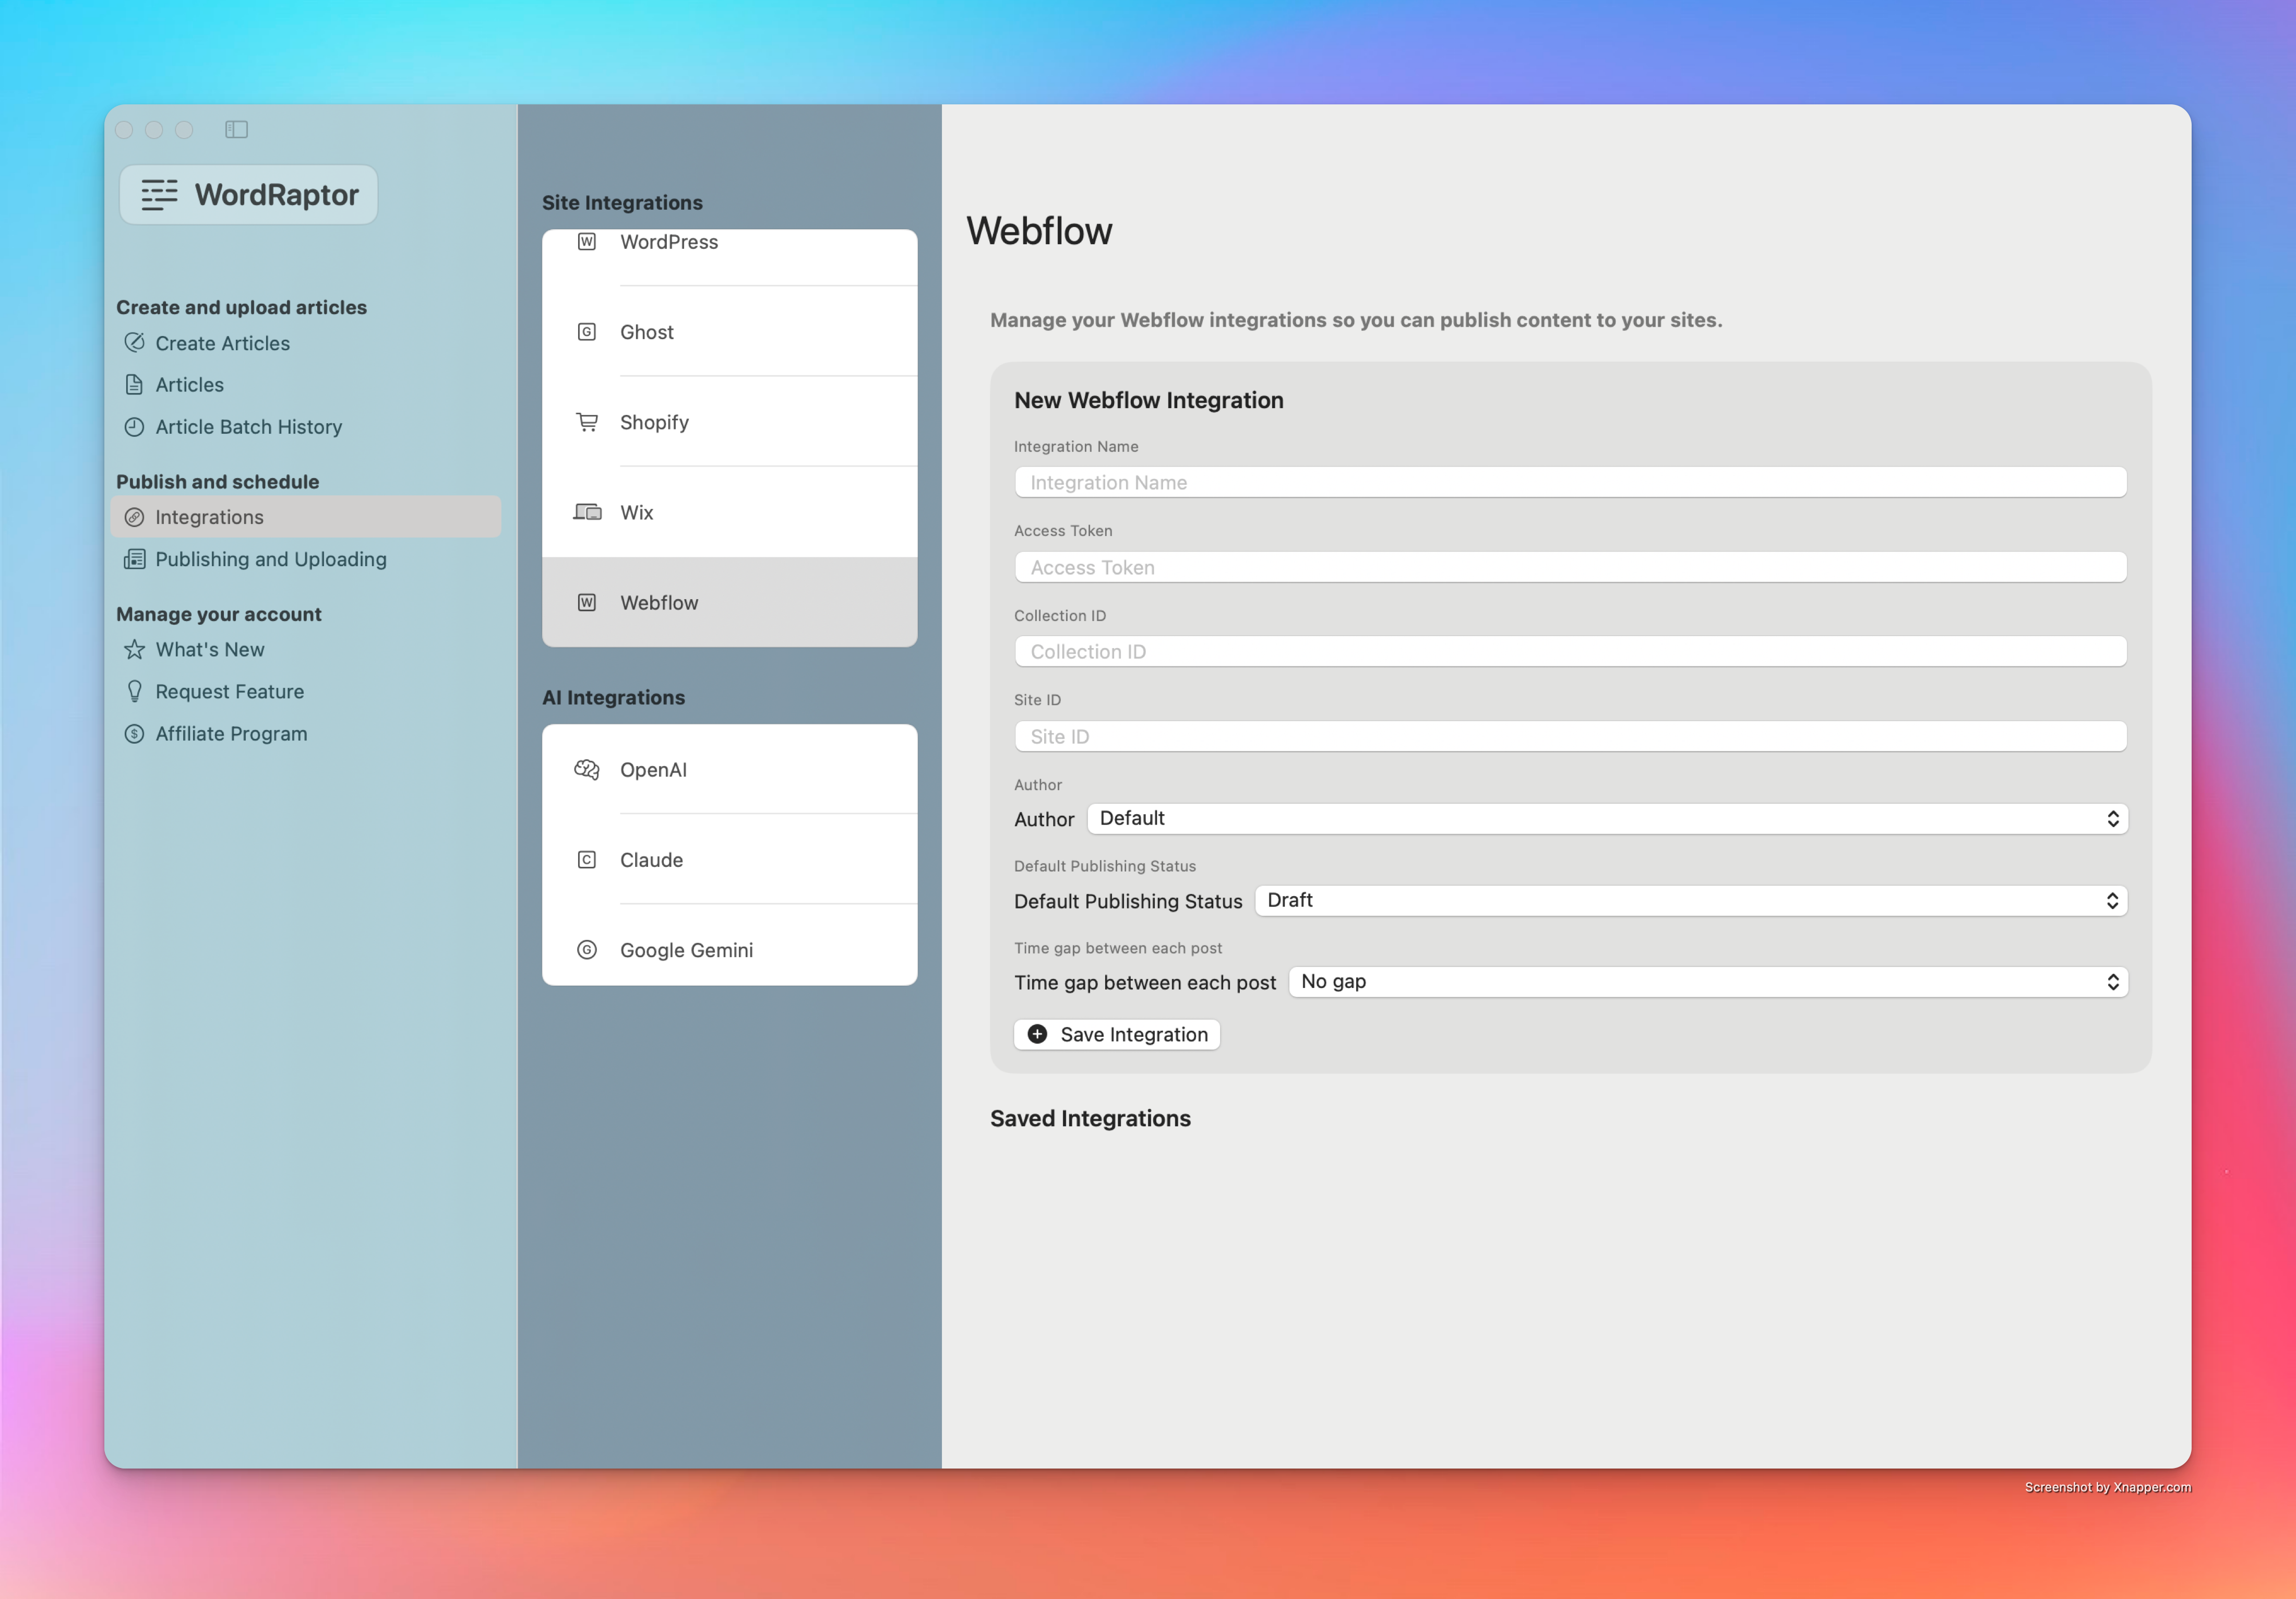Image resolution: width=2296 pixels, height=1599 pixels.
Task: Click the Create Articles pencil icon
Action: coord(134,343)
